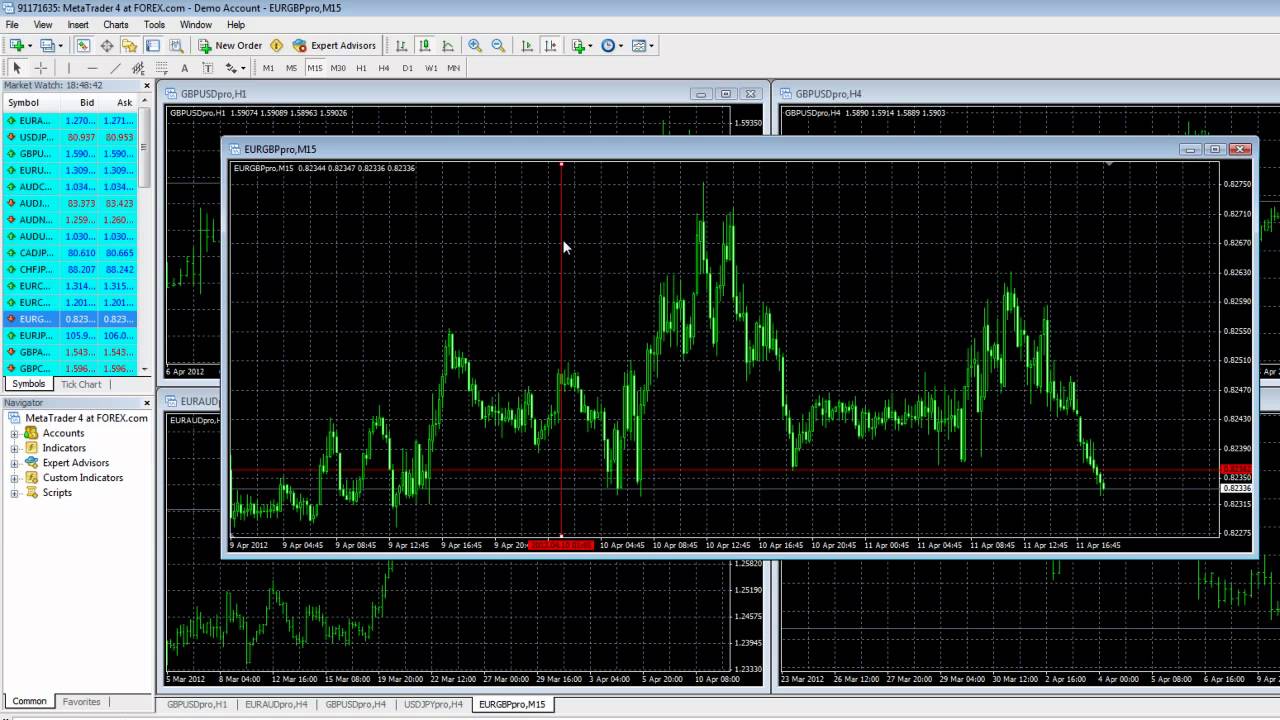The height and width of the screenshot is (720, 1280).
Task: Zoom out of the chart
Action: tap(498, 45)
